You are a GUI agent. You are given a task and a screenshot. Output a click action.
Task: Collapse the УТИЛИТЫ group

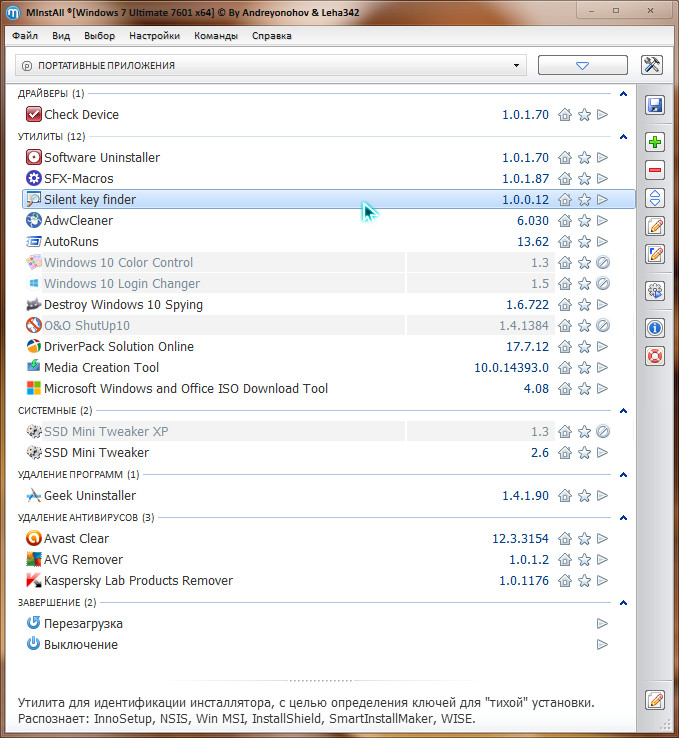coord(623,136)
